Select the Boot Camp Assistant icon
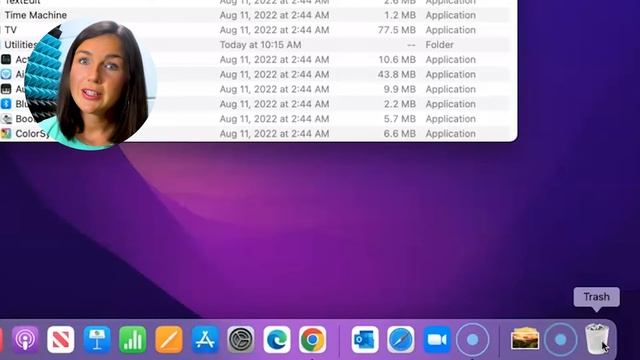Image resolution: width=640 pixels, height=360 pixels. [x=6, y=119]
